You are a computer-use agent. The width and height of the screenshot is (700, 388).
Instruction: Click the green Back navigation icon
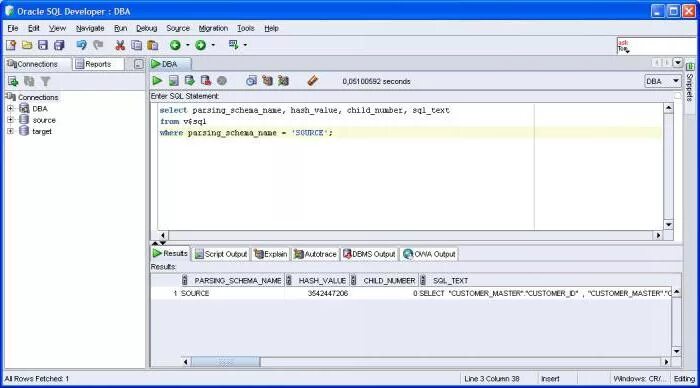[x=175, y=45]
